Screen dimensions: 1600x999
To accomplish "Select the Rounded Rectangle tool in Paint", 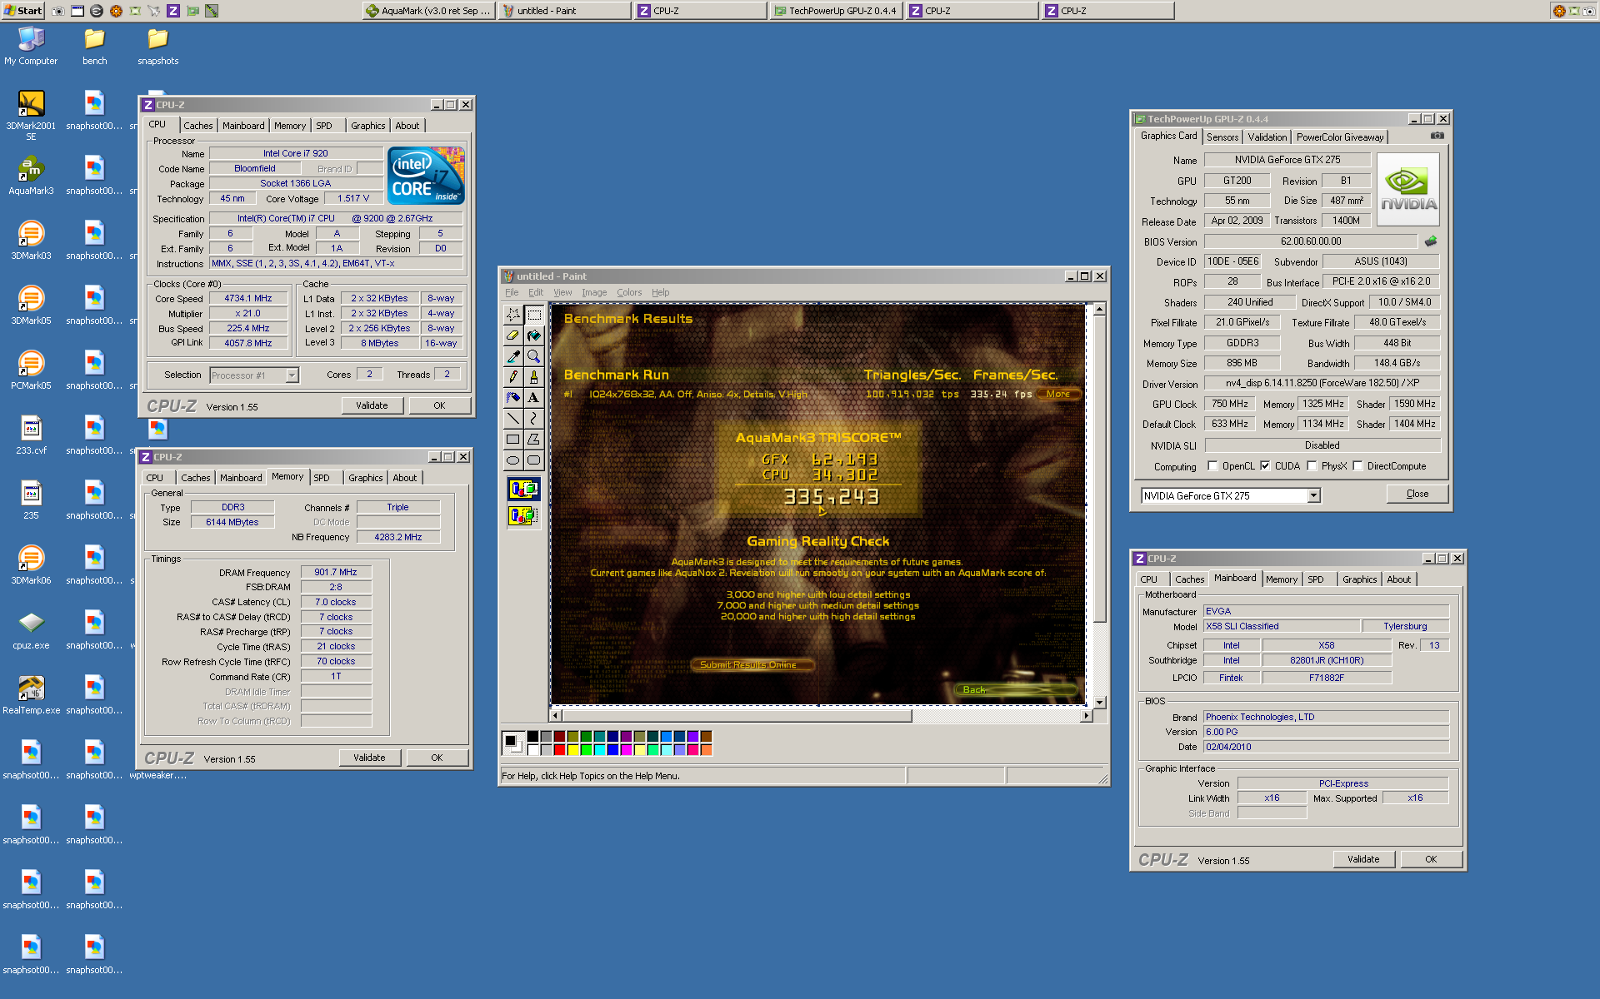I will tap(534, 461).
